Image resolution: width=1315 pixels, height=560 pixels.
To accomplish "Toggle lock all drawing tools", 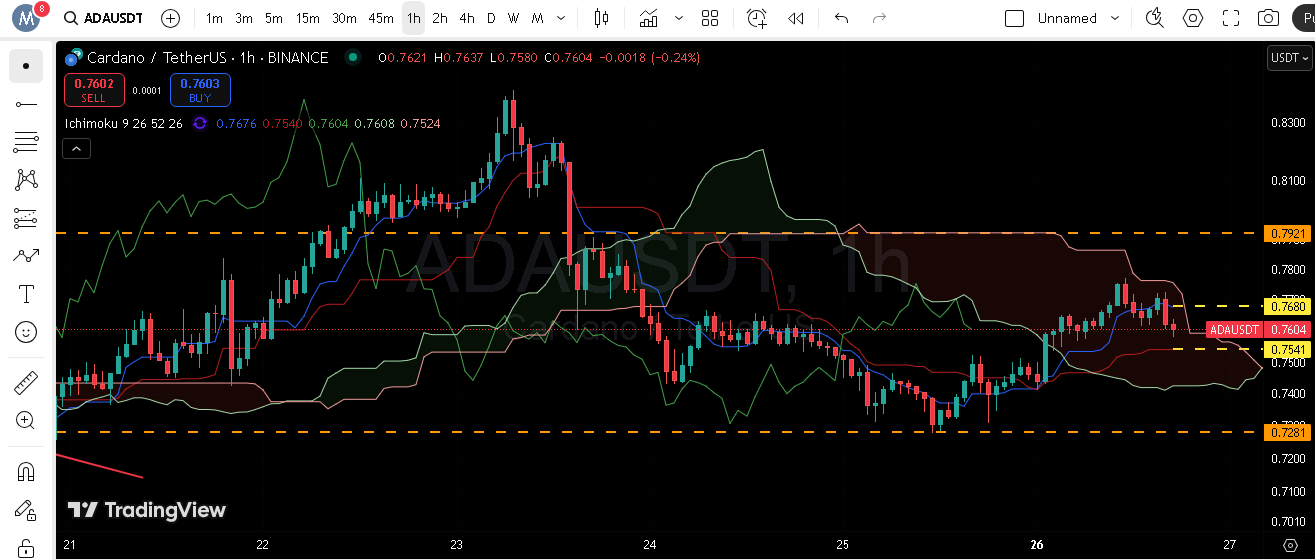I will point(26,548).
